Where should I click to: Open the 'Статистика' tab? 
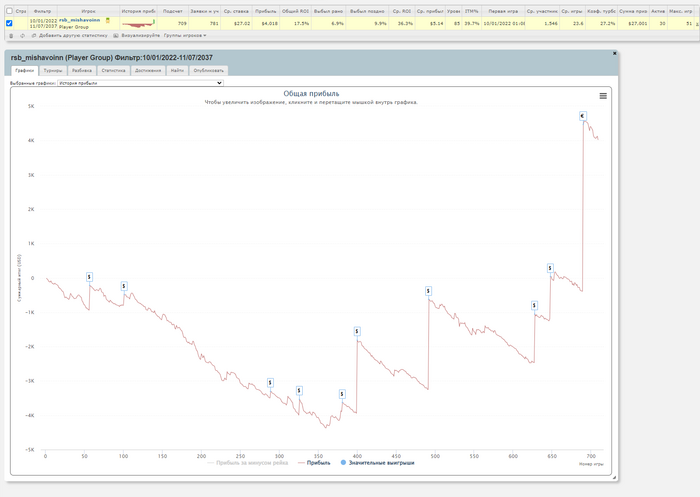[114, 71]
